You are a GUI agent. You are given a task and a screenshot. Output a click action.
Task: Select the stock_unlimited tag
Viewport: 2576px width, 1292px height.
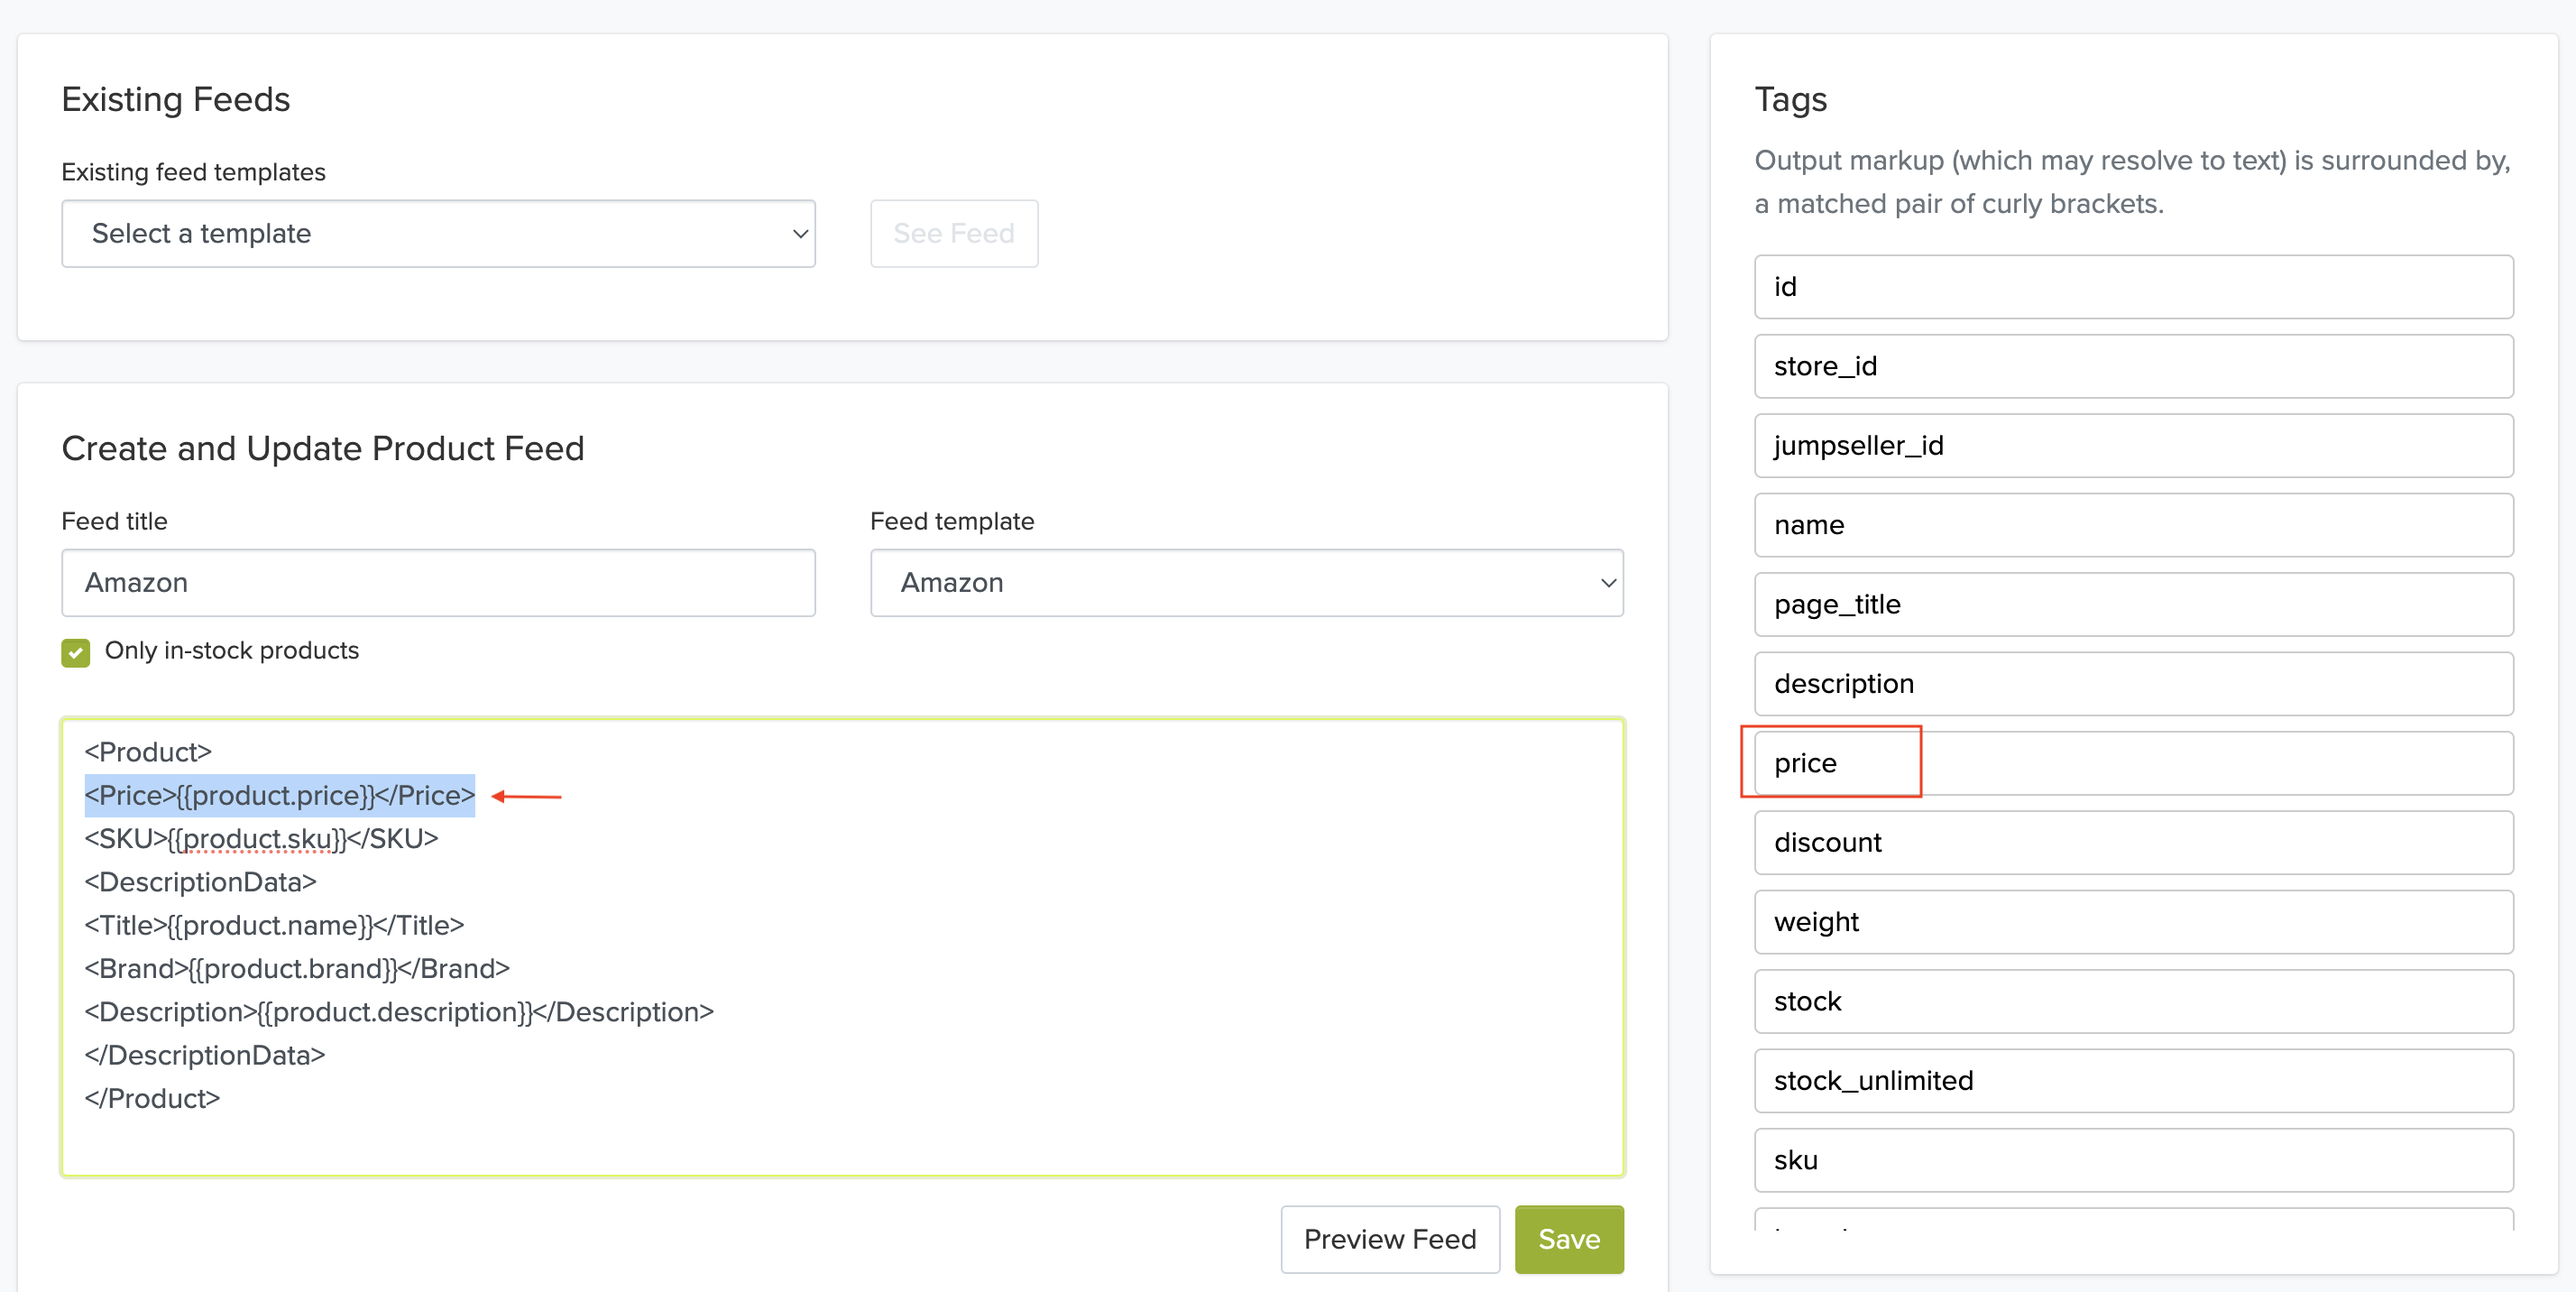pyautogui.click(x=2132, y=1080)
